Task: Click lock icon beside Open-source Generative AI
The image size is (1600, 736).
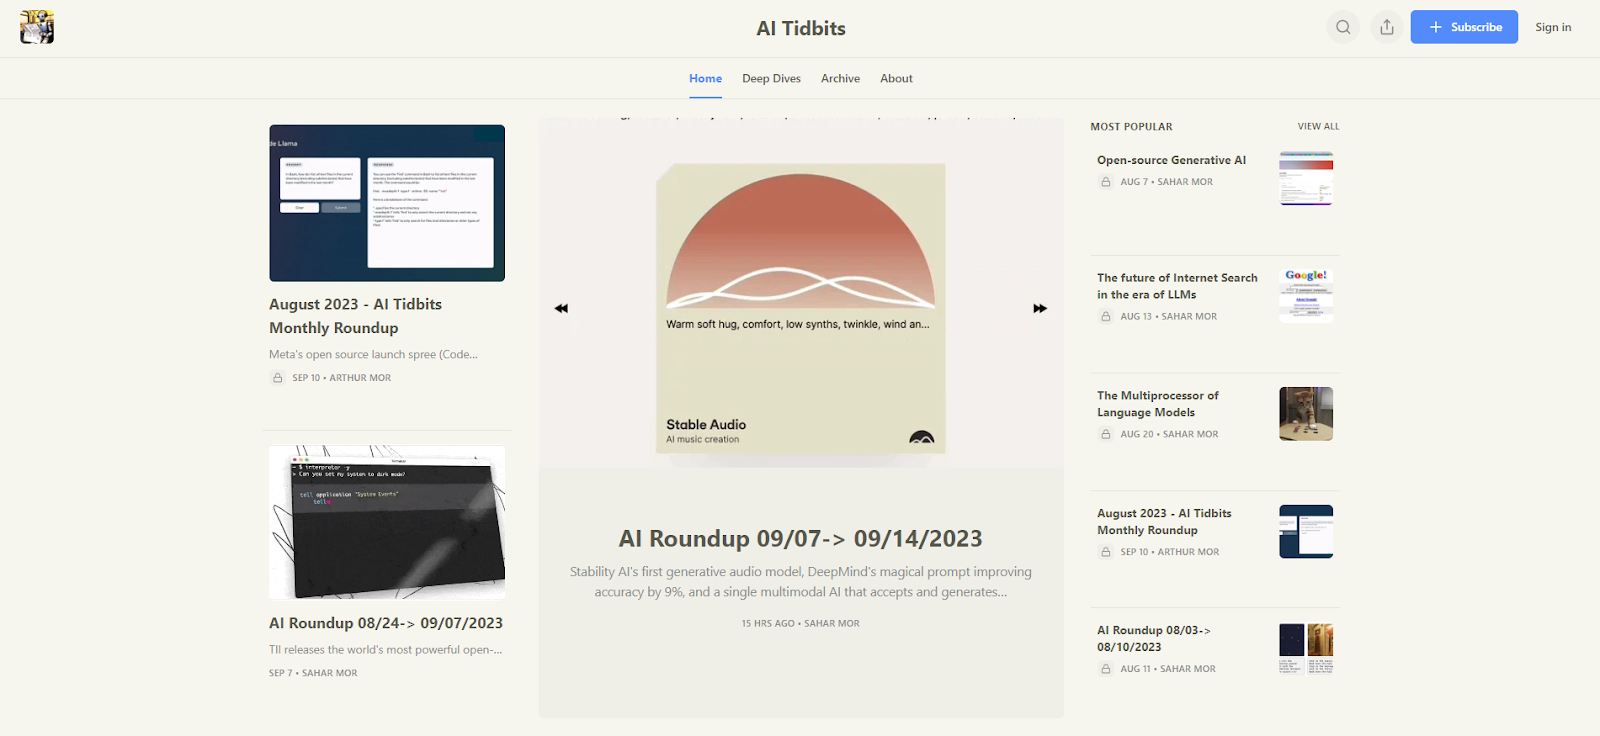Action: (x=1106, y=182)
